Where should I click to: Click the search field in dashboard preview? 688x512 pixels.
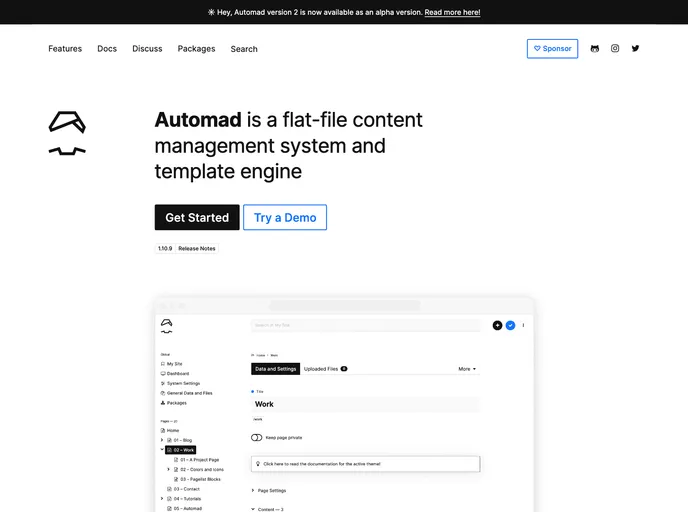366,325
